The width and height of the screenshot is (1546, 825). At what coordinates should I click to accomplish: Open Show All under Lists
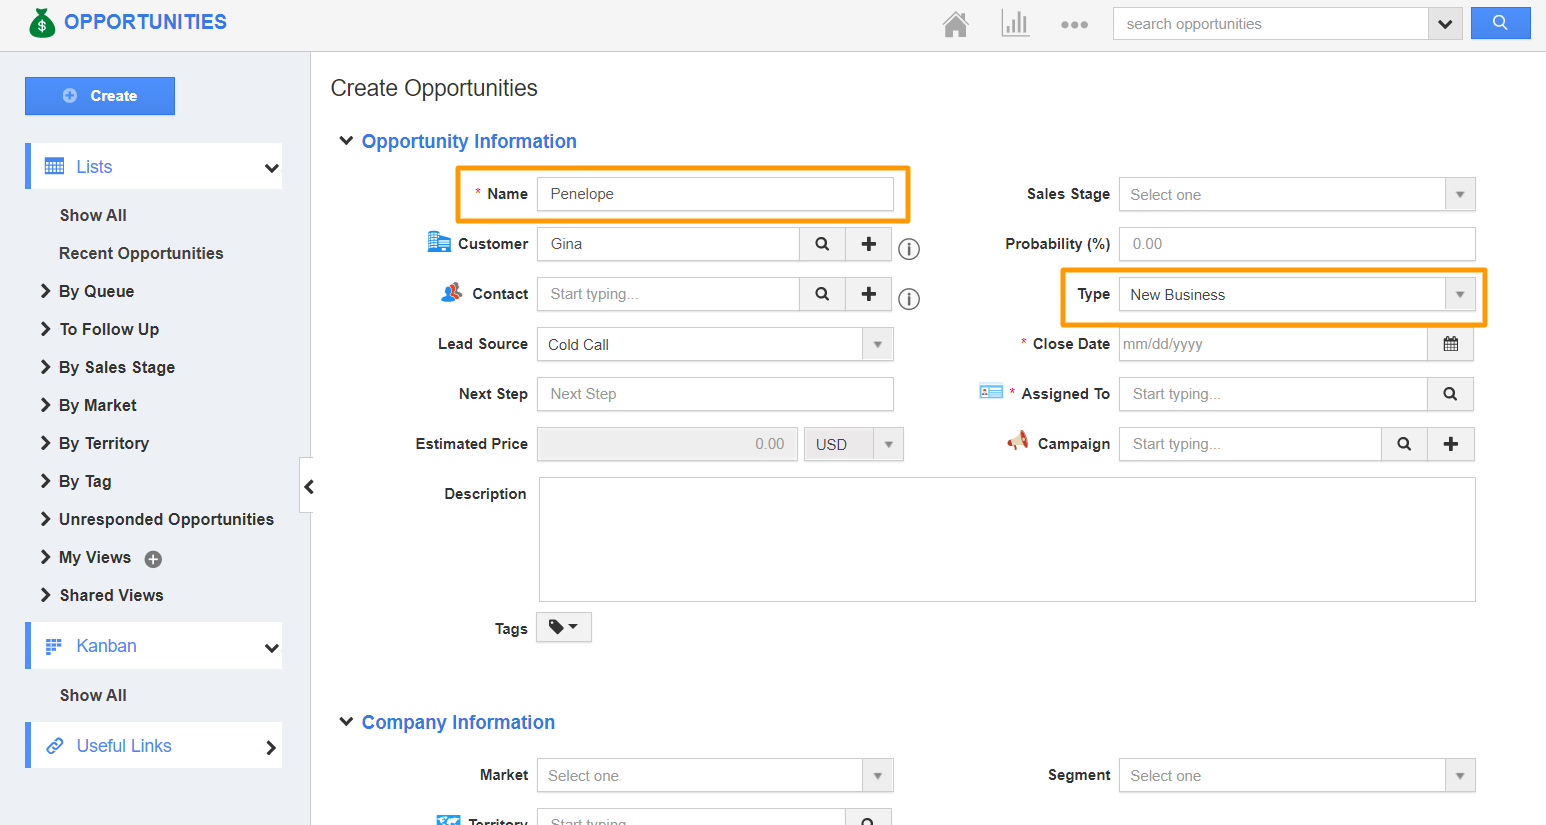[x=93, y=215]
